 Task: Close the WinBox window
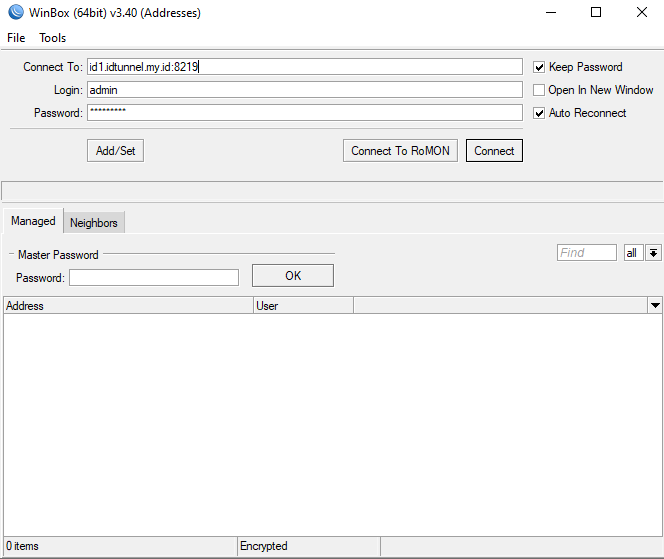pyautogui.click(x=642, y=12)
